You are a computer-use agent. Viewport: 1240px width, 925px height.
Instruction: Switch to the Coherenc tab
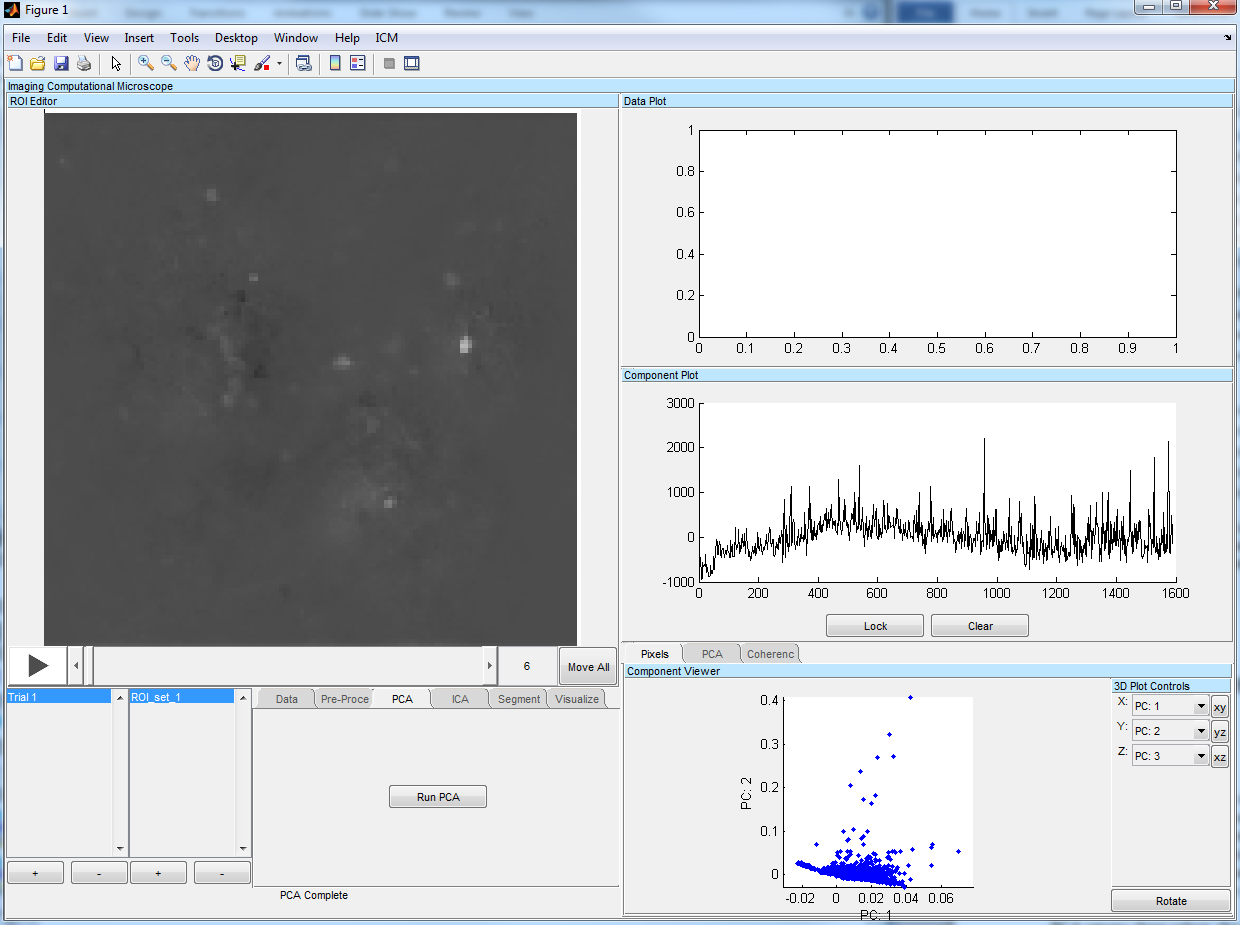771,654
